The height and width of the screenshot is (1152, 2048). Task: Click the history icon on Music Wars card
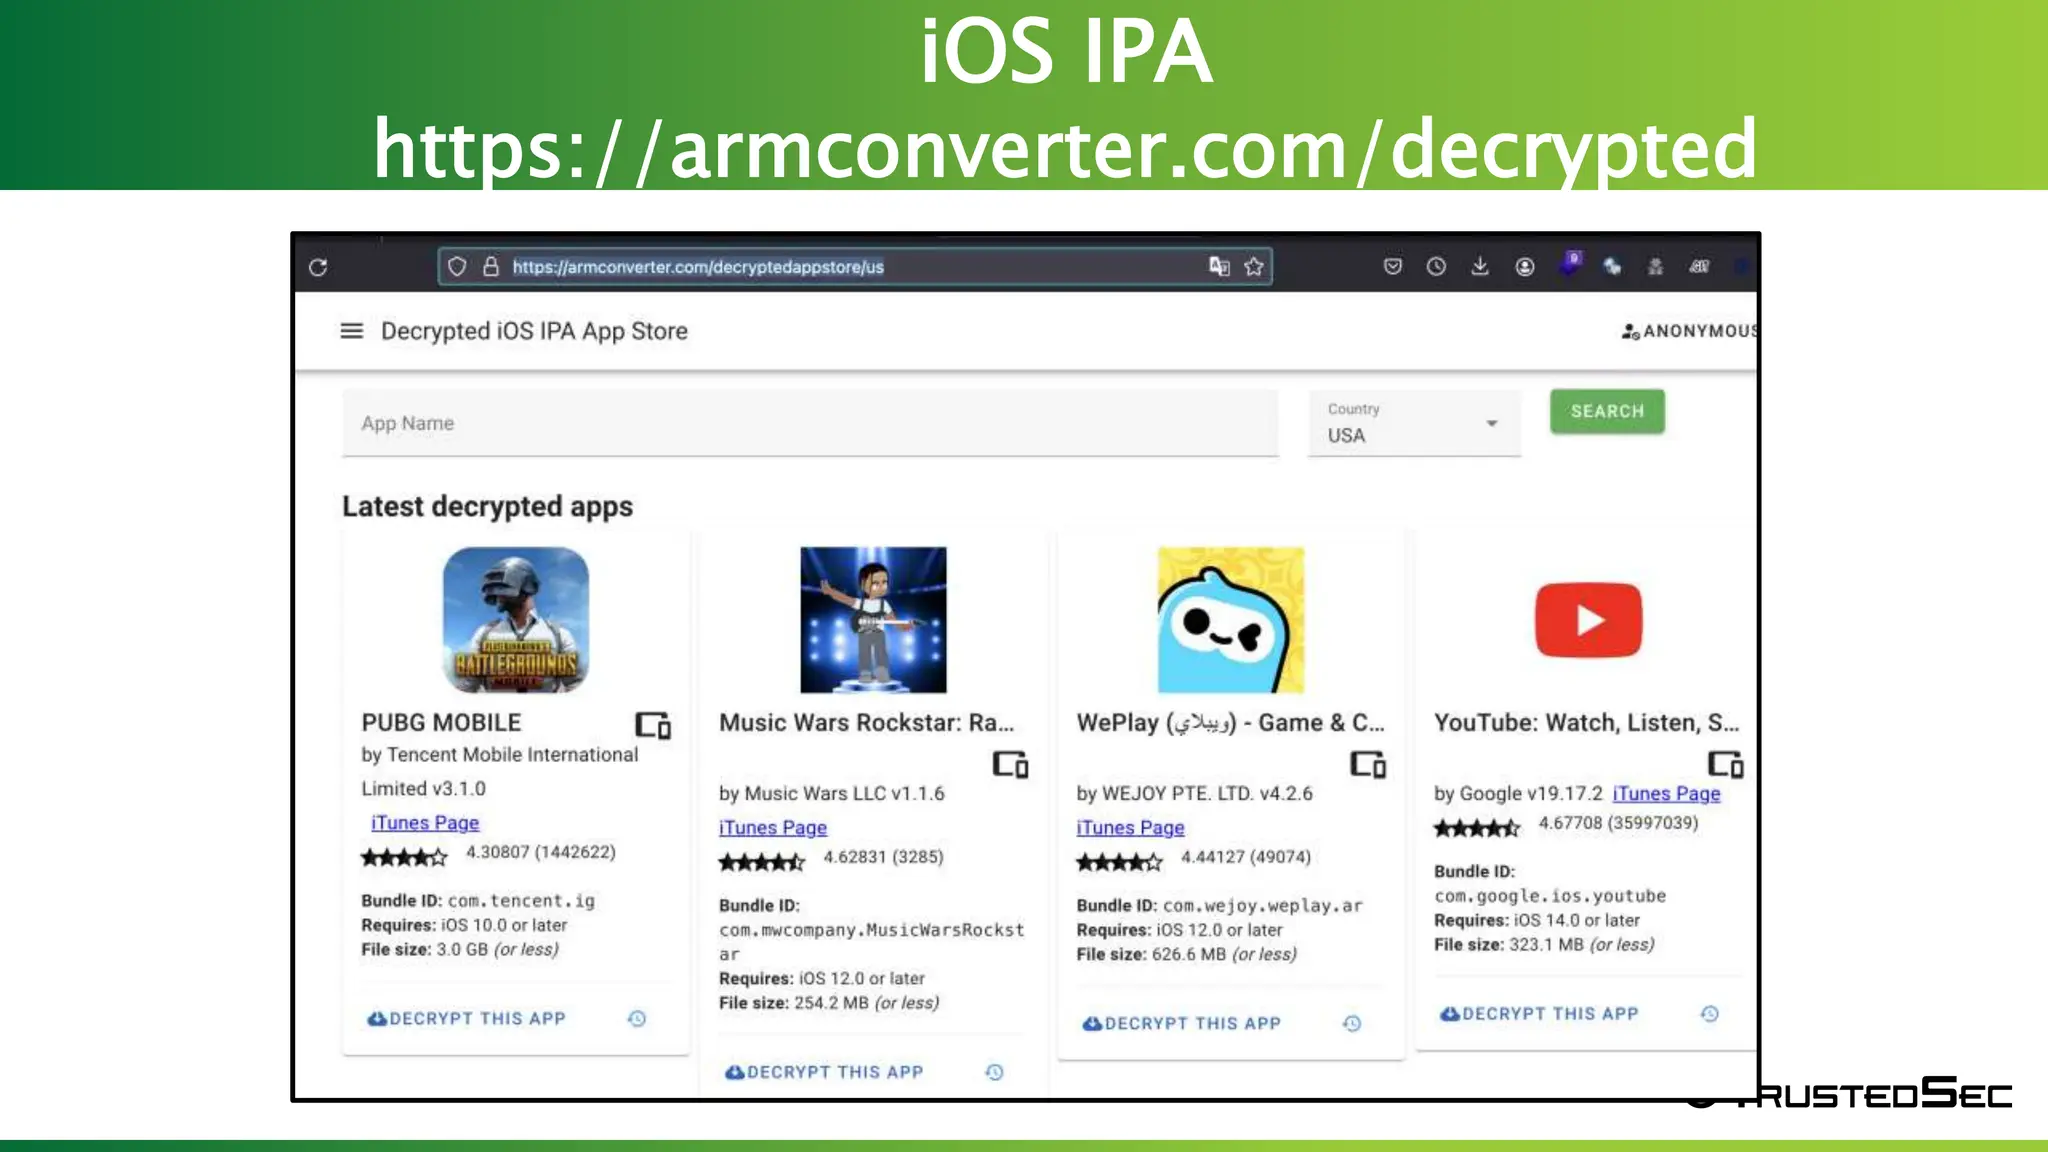(994, 1072)
